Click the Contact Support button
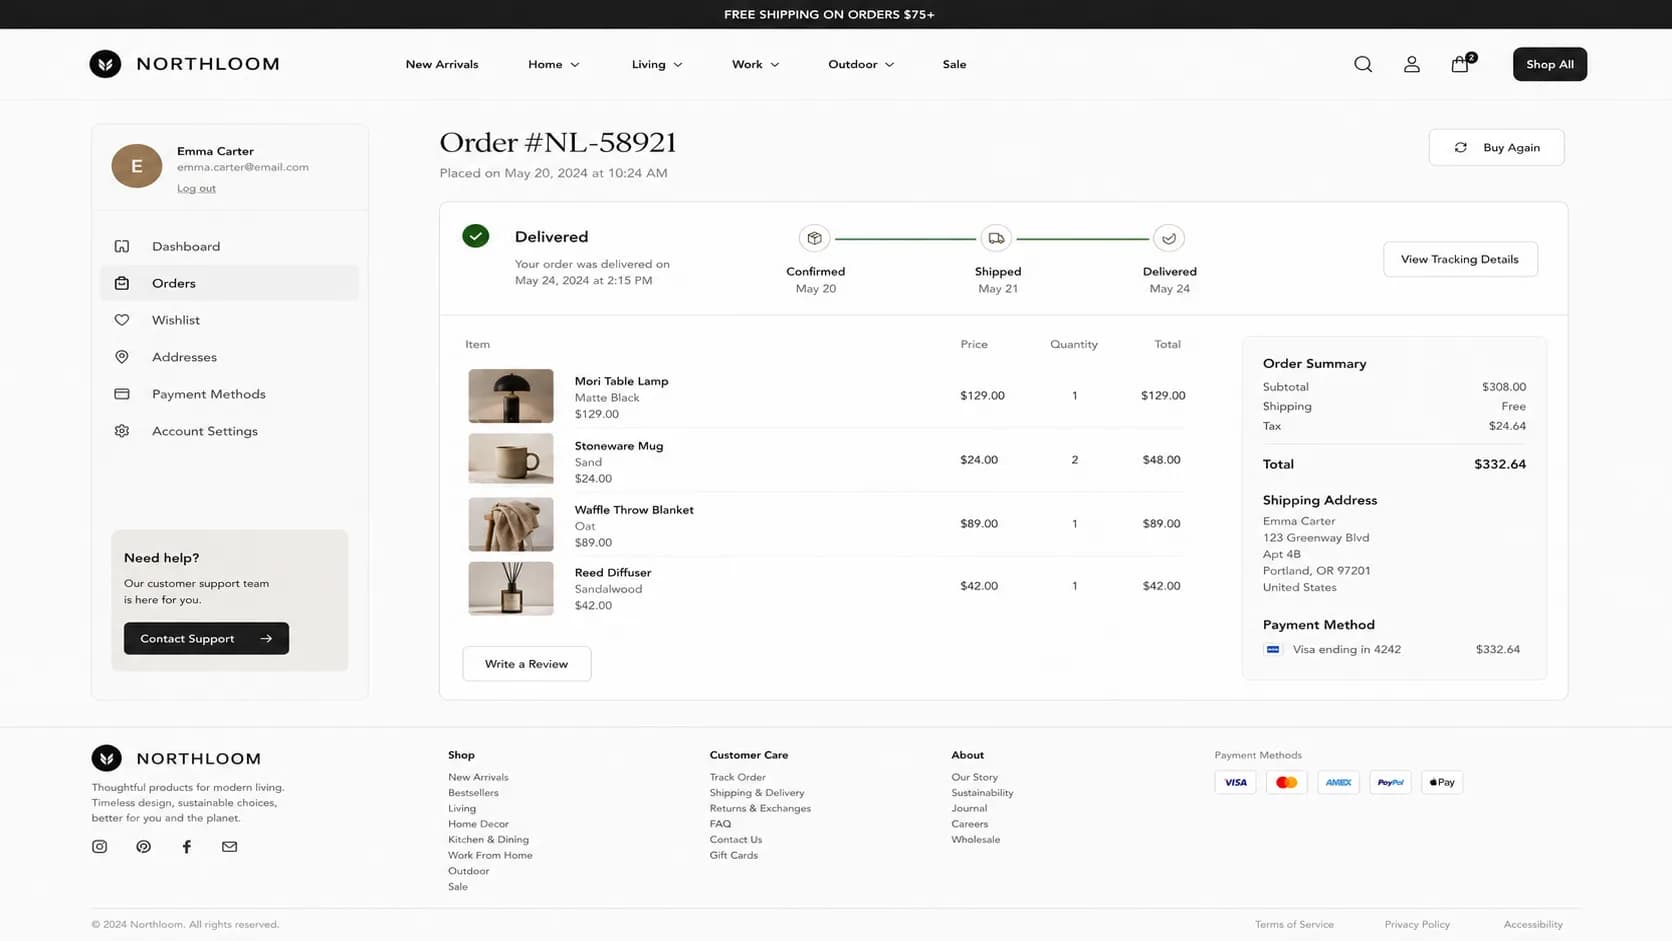This screenshot has width=1672, height=941. click(x=206, y=638)
